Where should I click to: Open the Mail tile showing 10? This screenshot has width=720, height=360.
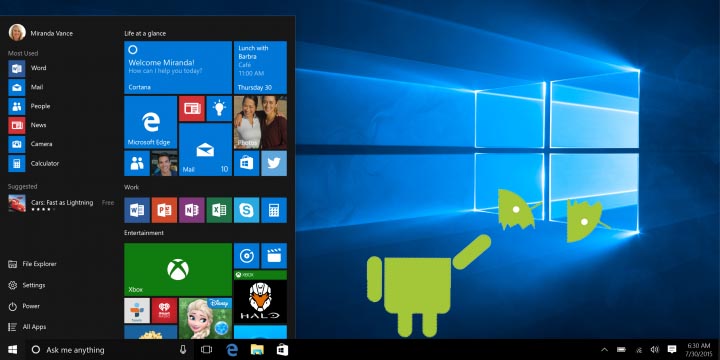coord(205,150)
